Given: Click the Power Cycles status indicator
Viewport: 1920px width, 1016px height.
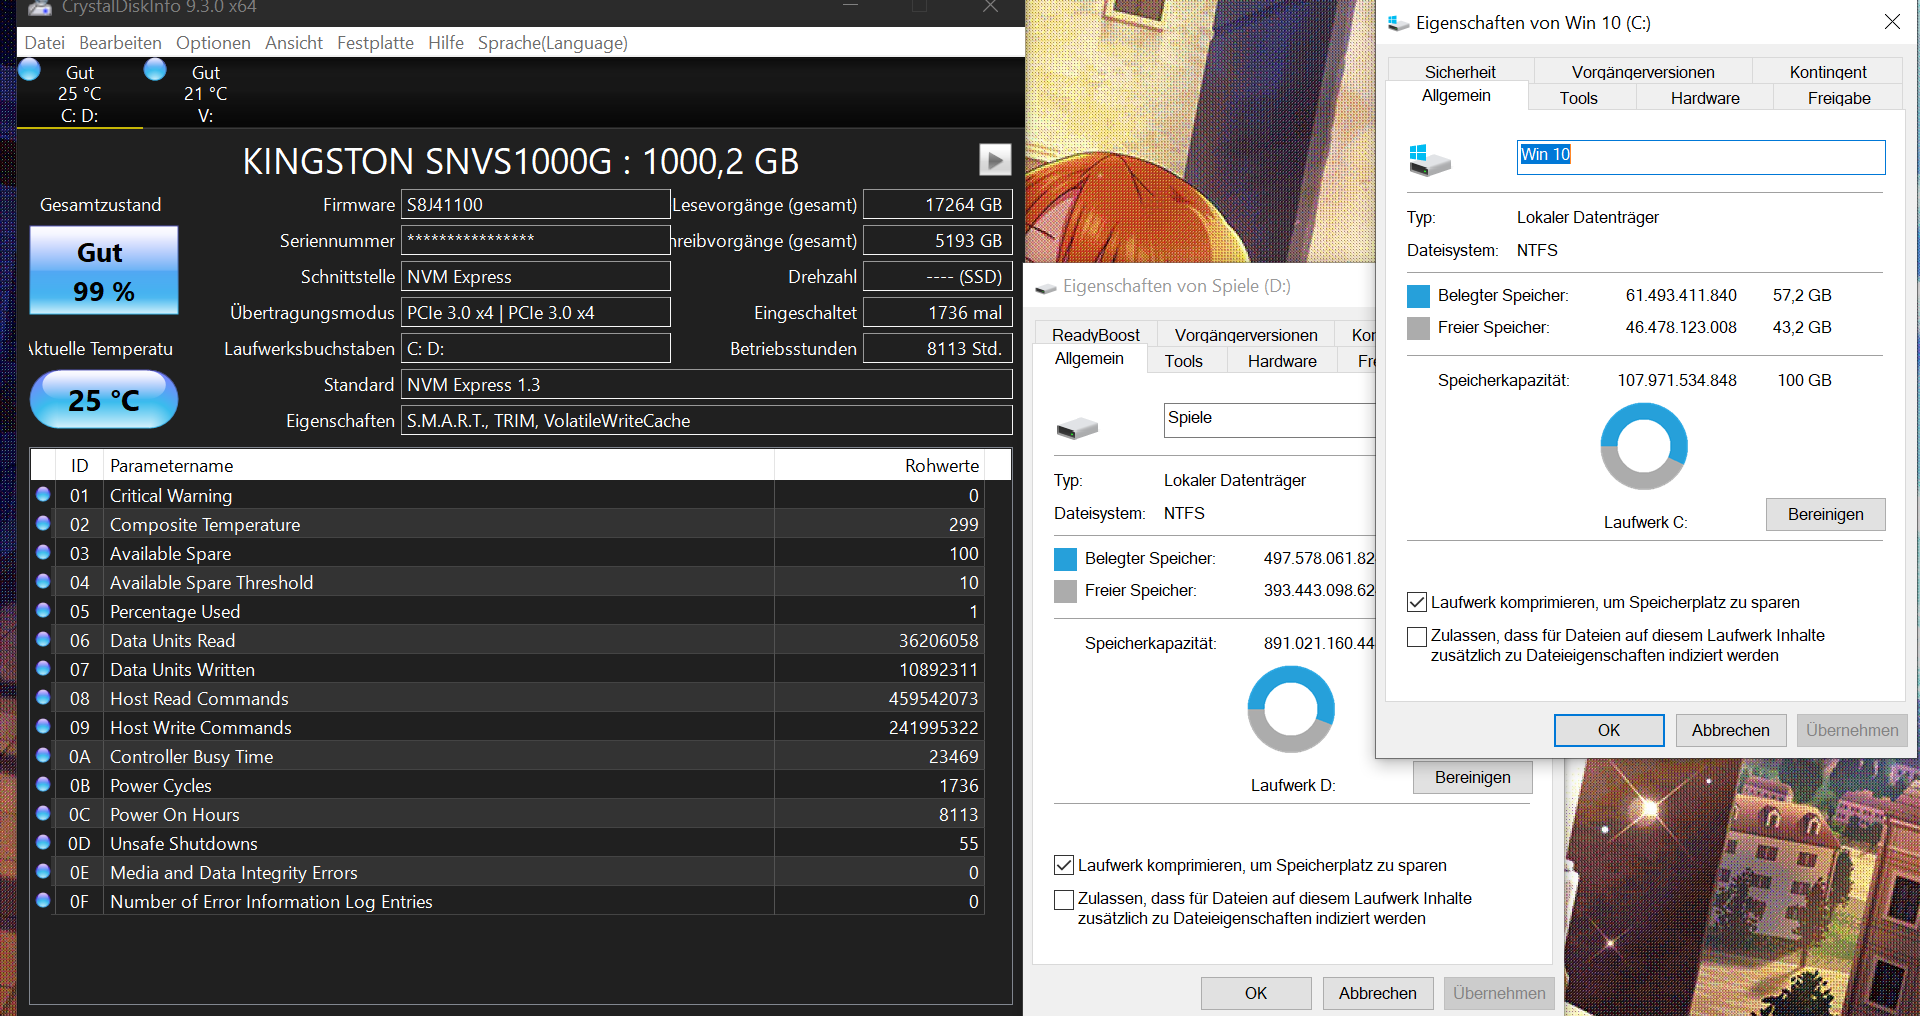Looking at the screenshot, I should coord(43,784).
